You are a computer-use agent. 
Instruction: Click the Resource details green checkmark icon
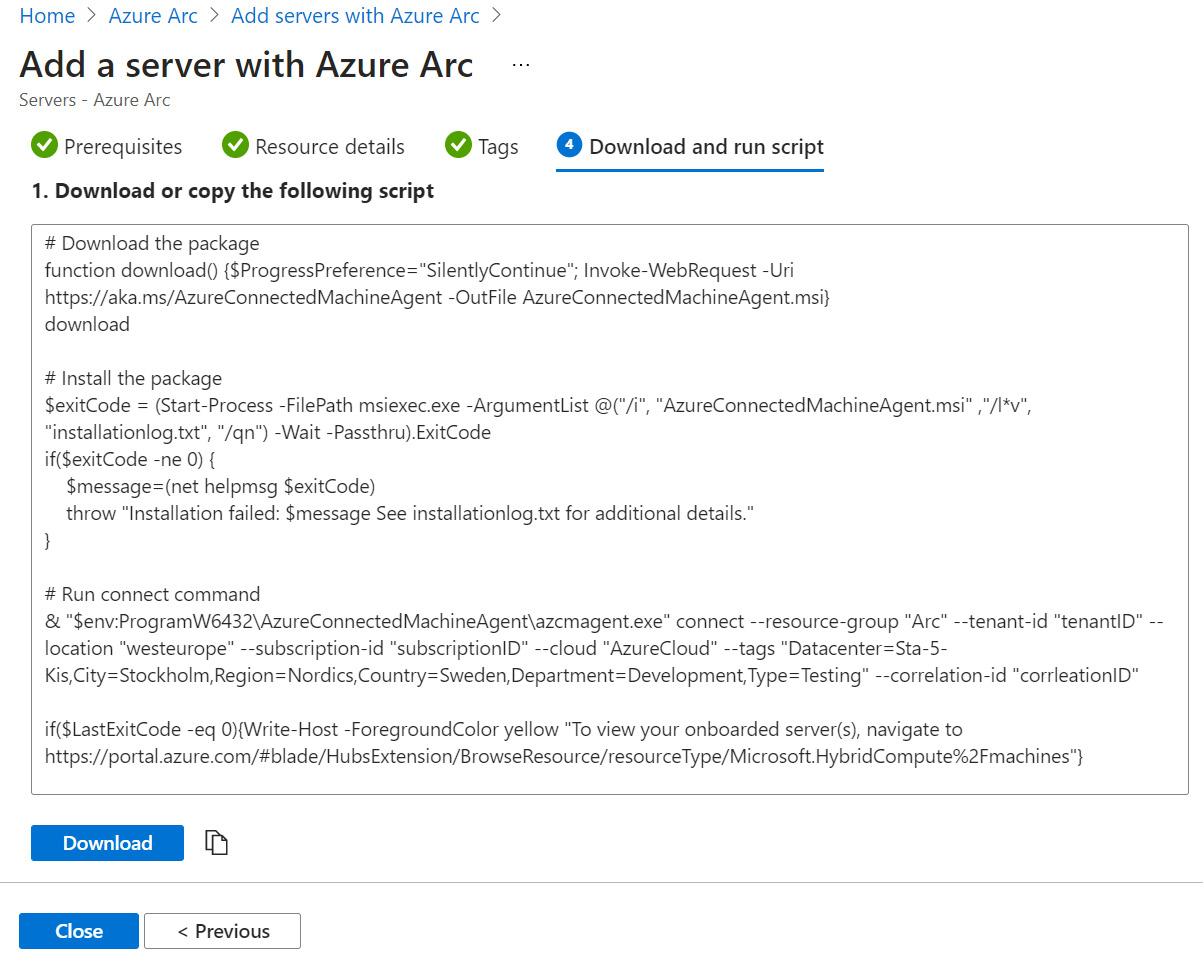235,146
